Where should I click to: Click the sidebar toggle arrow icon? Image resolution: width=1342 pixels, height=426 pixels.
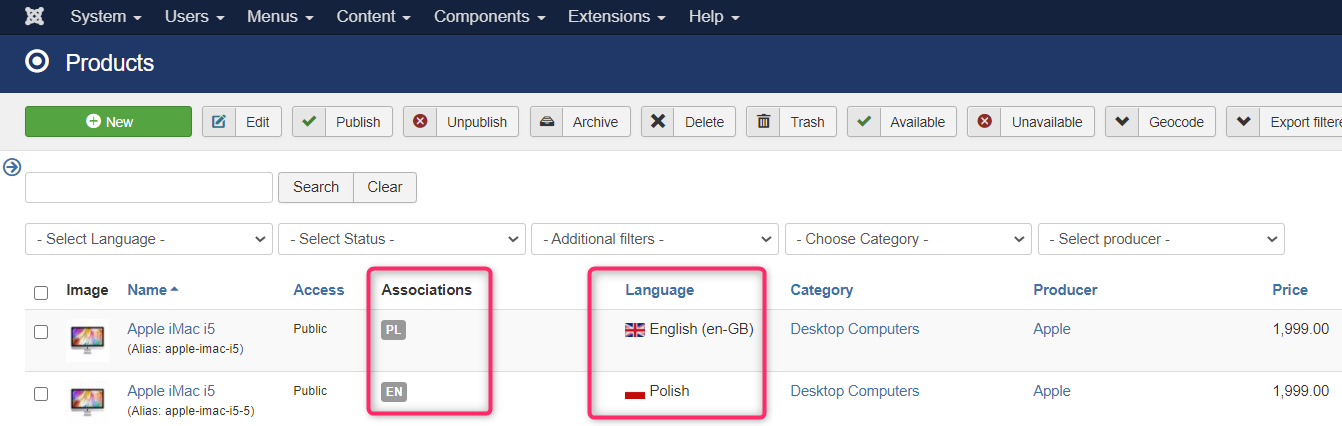(12, 167)
